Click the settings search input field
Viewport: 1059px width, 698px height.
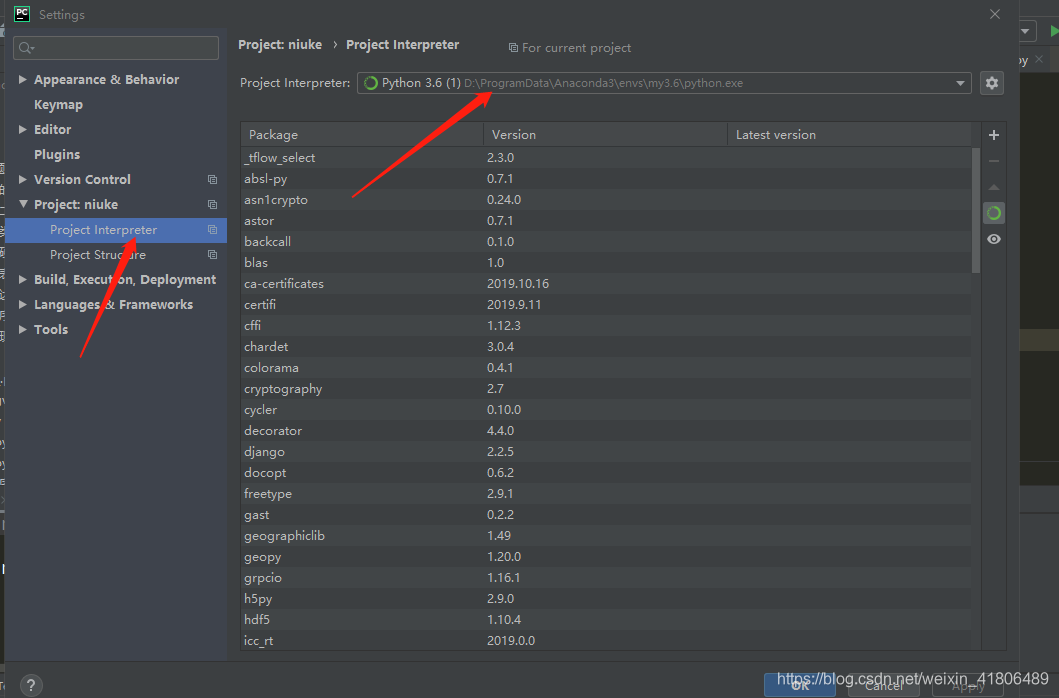(x=115, y=48)
